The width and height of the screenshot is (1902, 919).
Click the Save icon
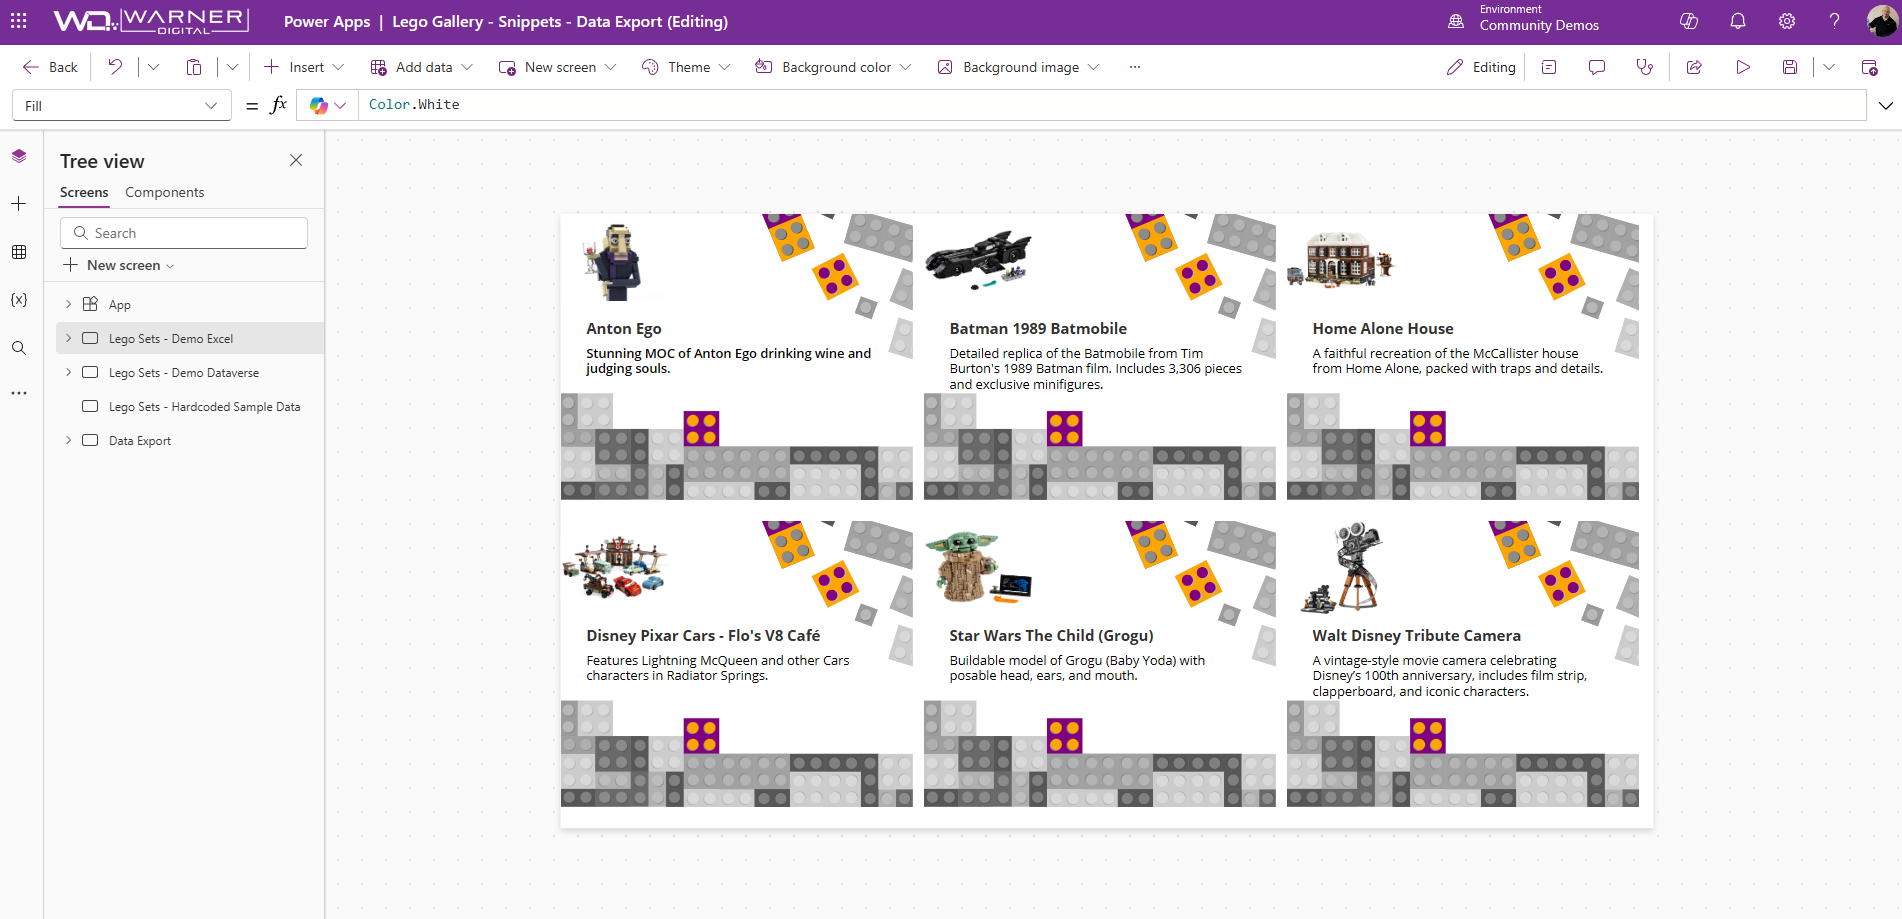1790,67
